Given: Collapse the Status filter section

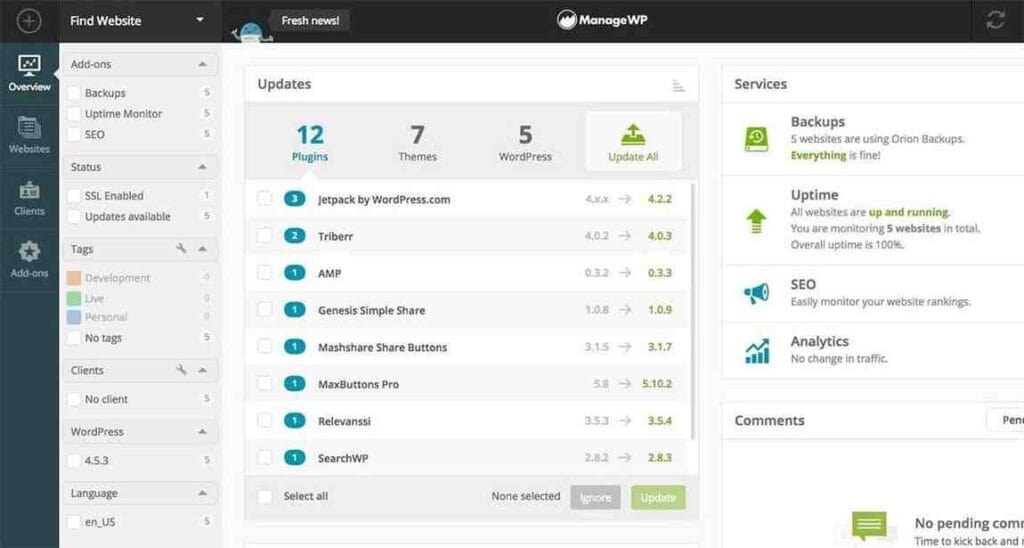Looking at the screenshot, I should pos(202,167).
